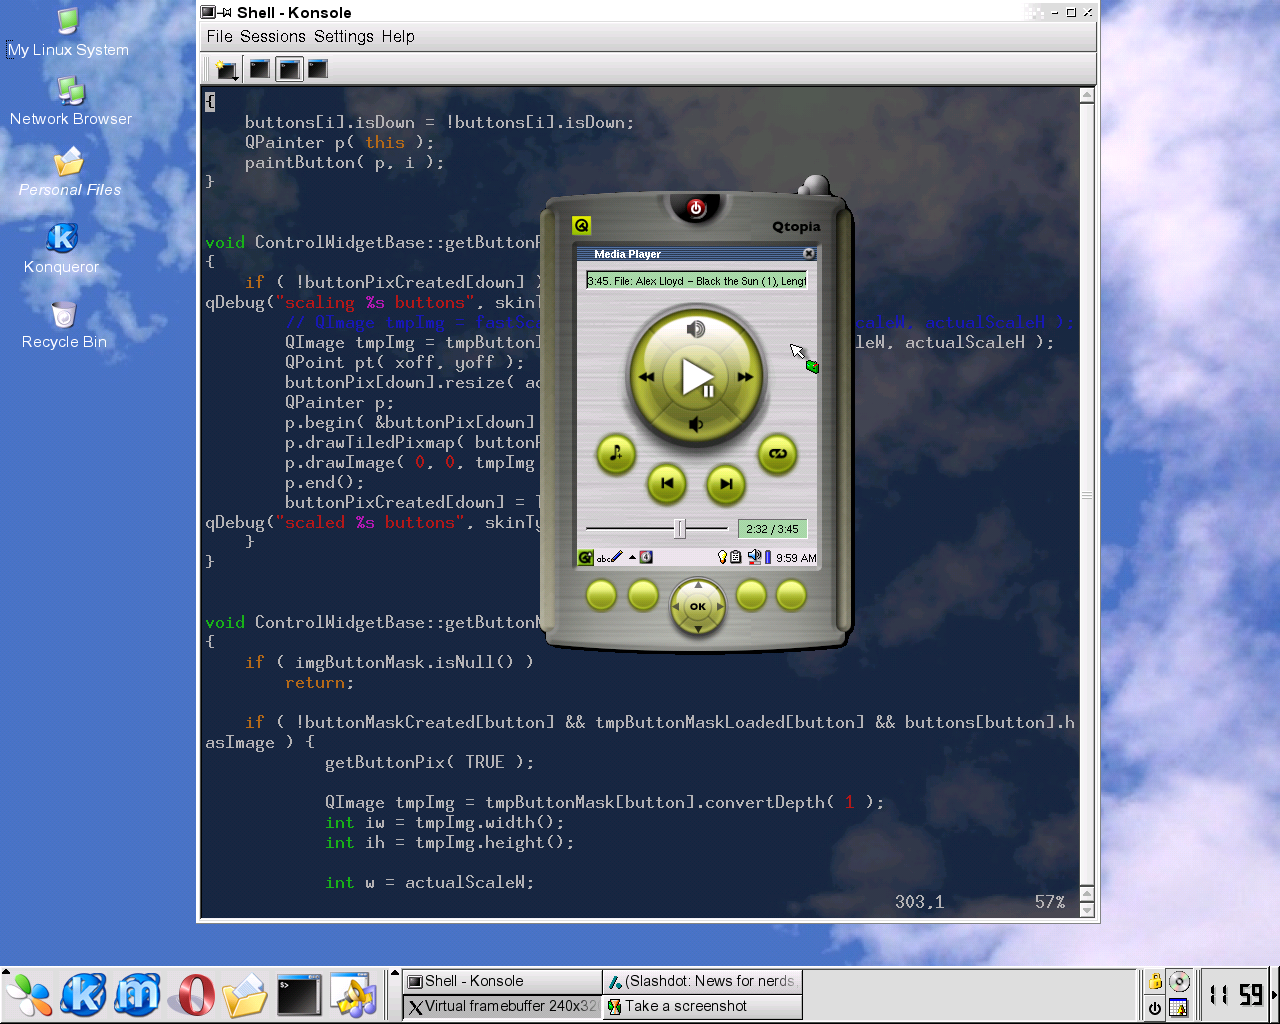The width and height of the screenshot is (1280, 1024).
Task: Open the Settings menu in Konsole
Action: click(x=344, y=37)
